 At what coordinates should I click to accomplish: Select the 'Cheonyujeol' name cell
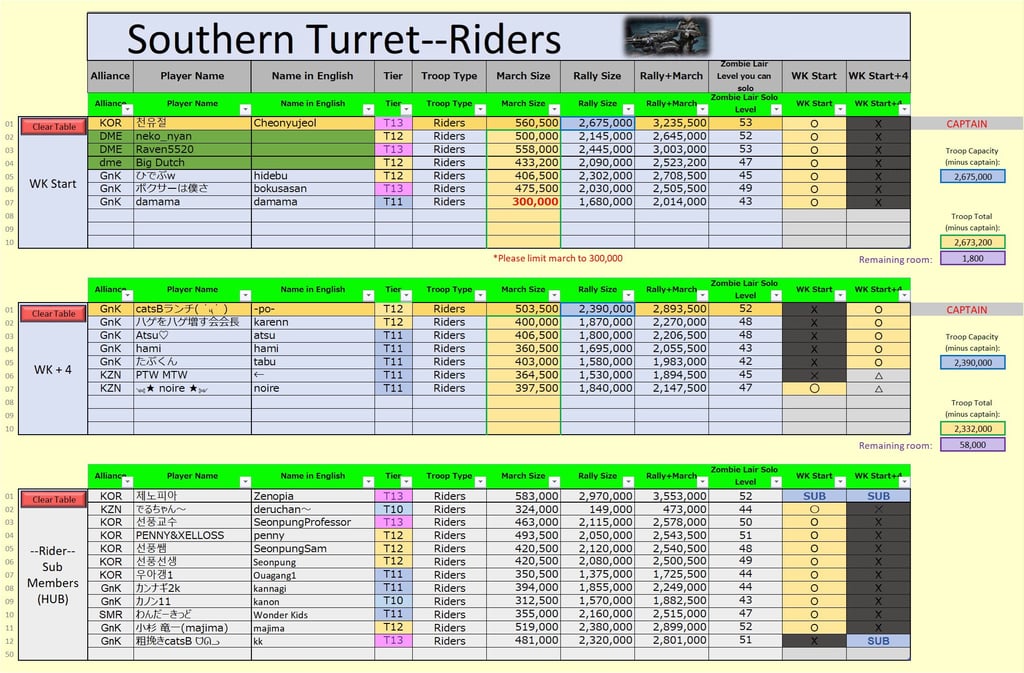coord(313,123)
